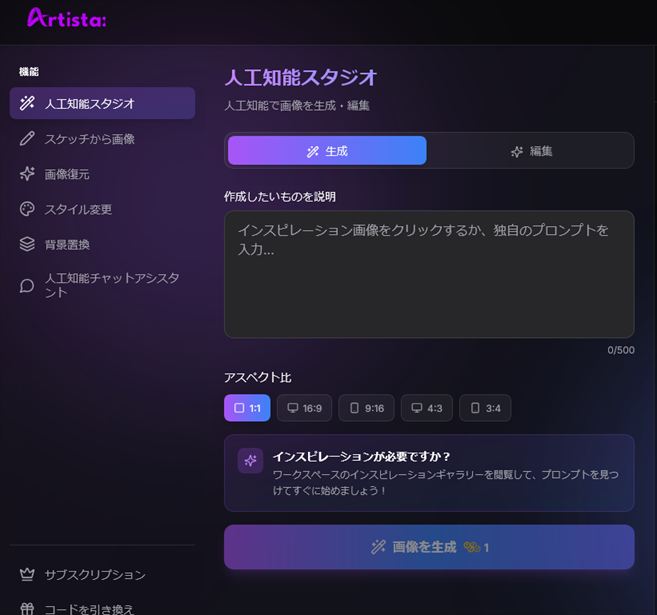Click the pencil icon for スケッチから画像
Viewport: 657px width, 615px height.
click(x=27, y=139)
